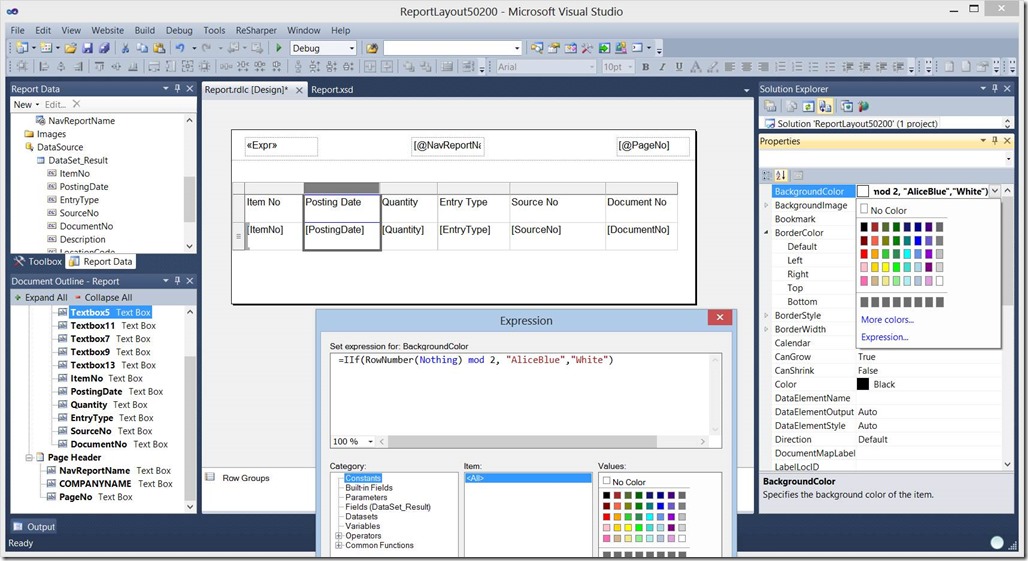Open the 10pt font size dropdown

click(631, 67)
